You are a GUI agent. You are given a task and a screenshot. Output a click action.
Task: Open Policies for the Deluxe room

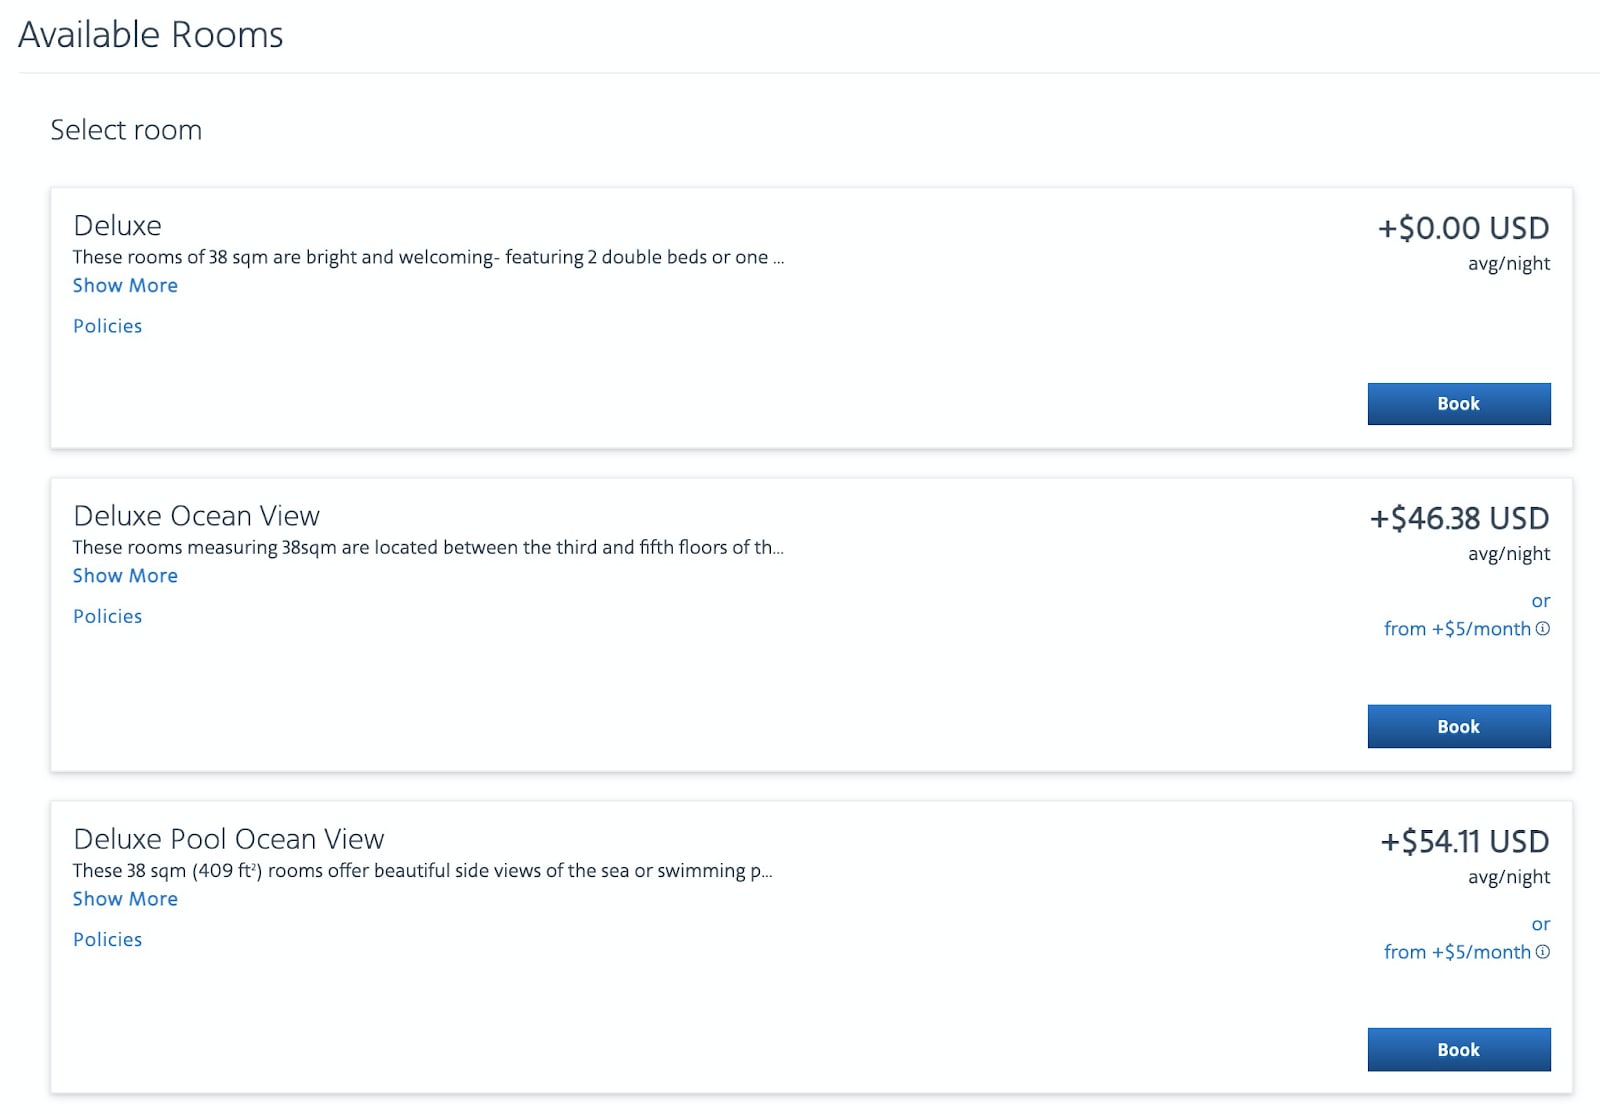click(108, 326)
